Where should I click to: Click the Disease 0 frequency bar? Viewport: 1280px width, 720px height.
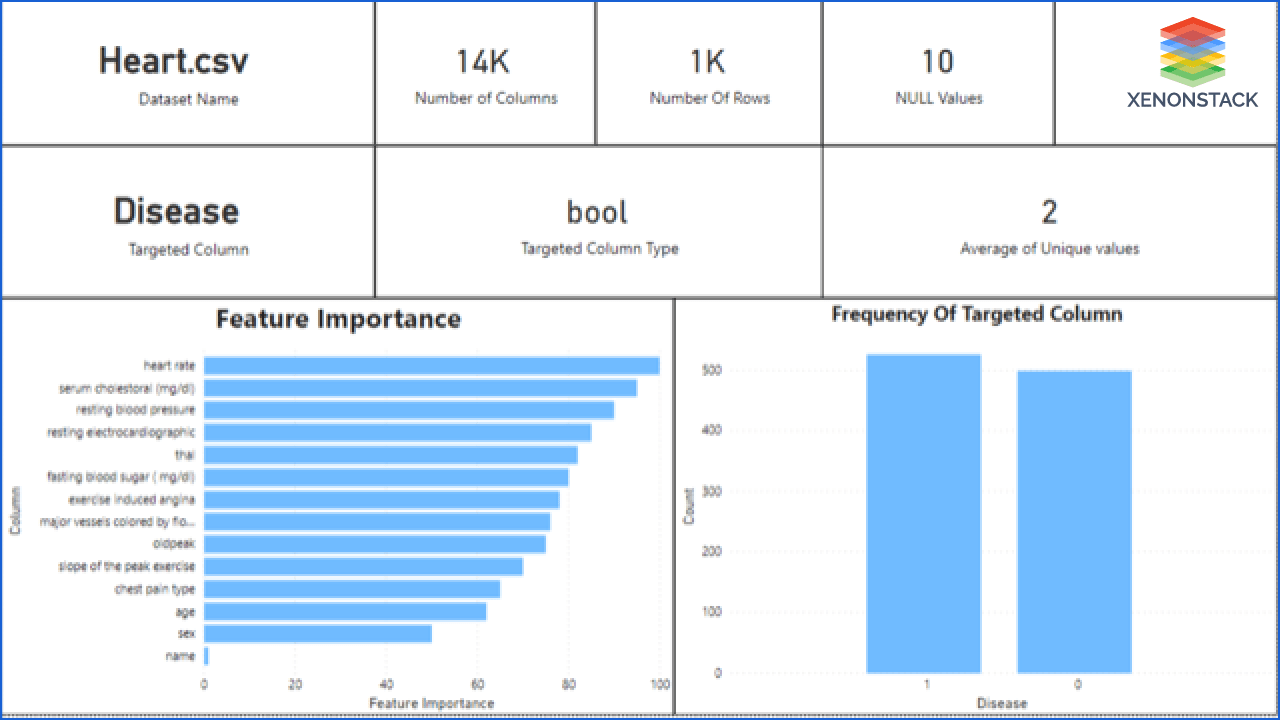pyautogui.click(x=1074, y=521)
